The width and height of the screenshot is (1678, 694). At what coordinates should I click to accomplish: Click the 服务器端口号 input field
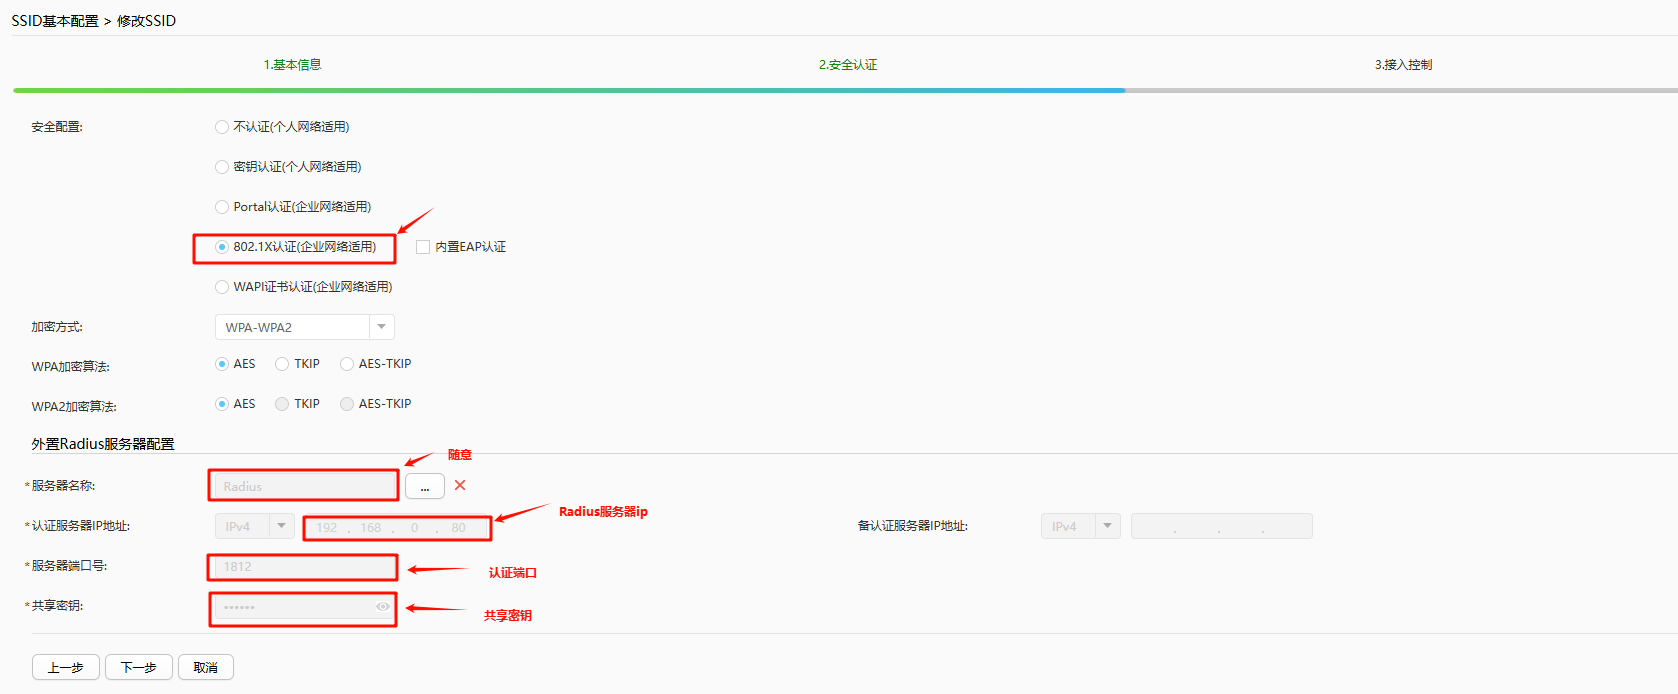(303, 567)
